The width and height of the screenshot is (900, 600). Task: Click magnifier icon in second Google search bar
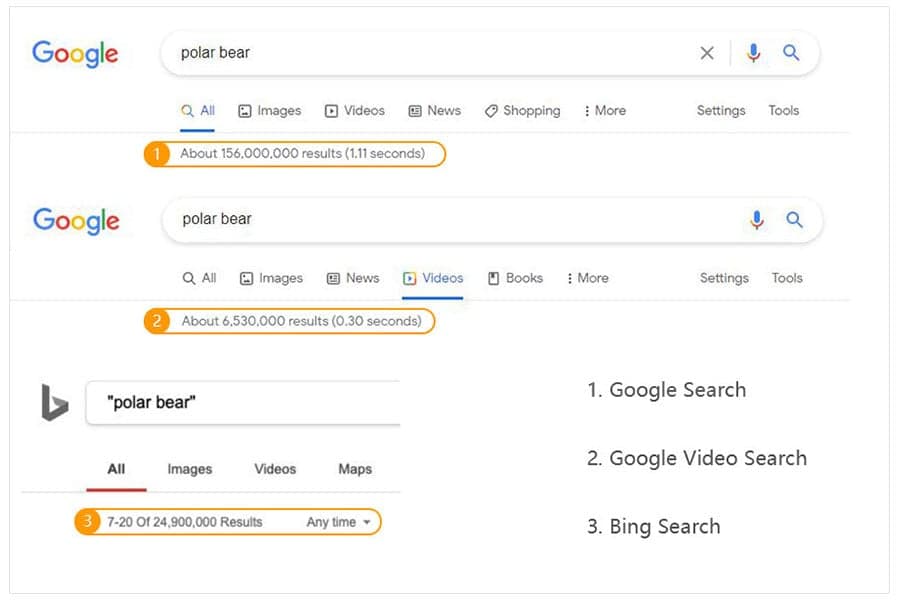coord(794,219)
